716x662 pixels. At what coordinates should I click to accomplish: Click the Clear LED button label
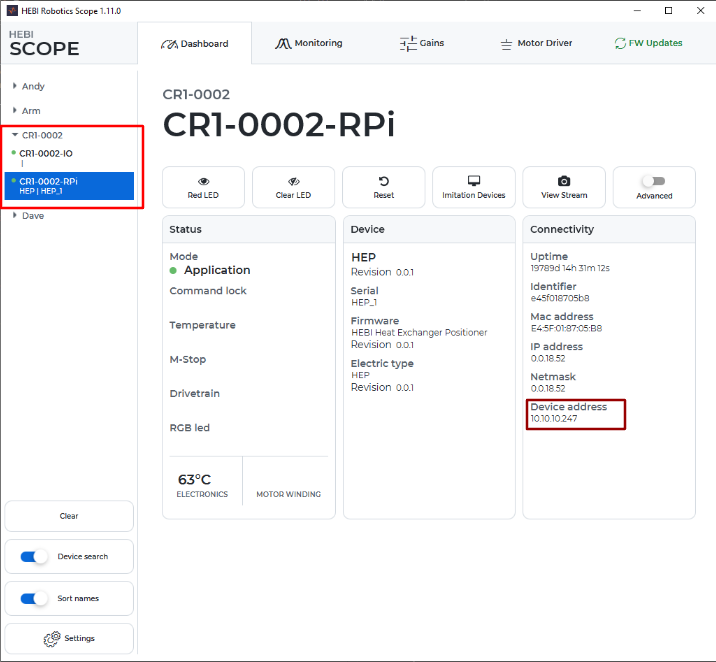click(x=293, y=195)
